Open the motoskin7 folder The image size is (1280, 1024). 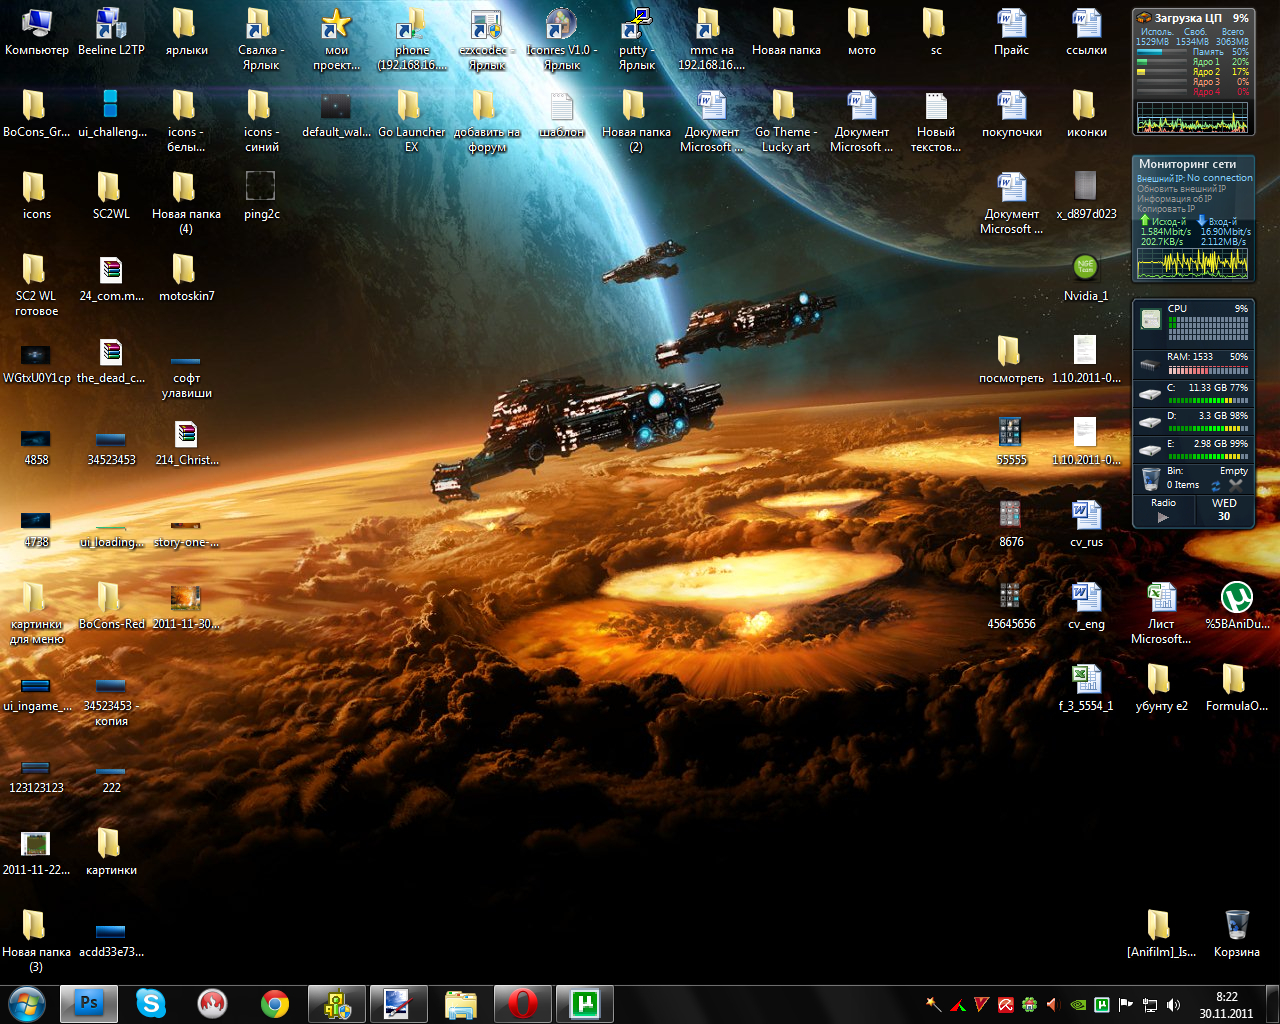186,278
